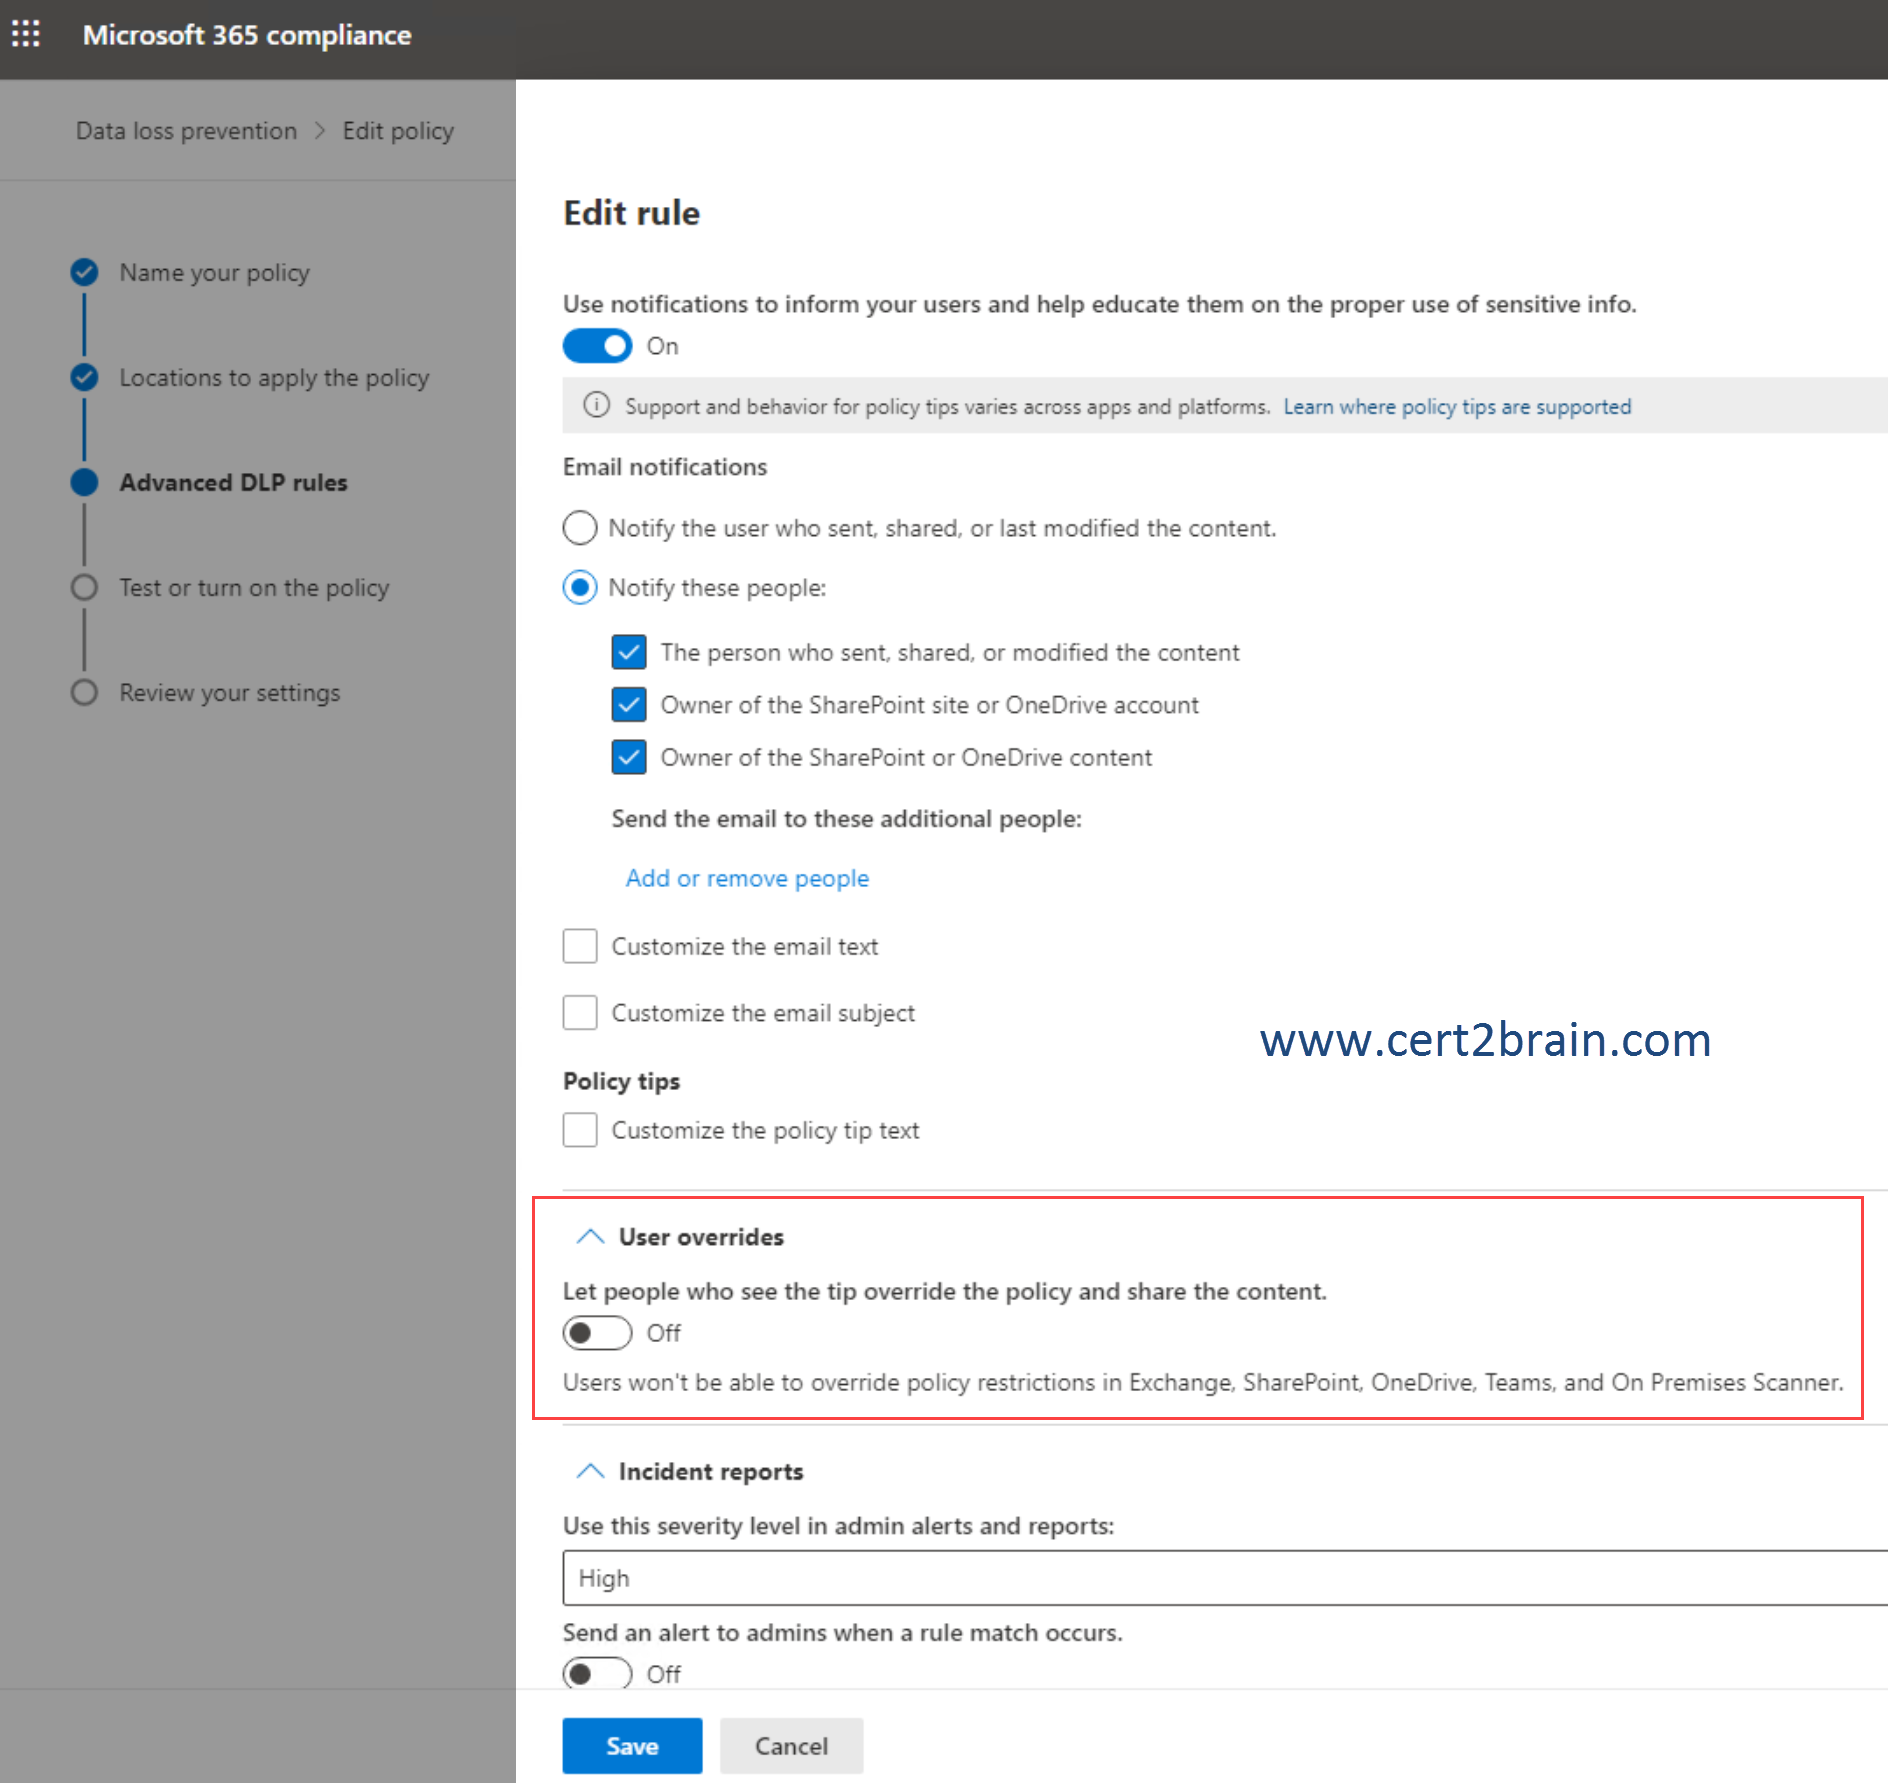
Task: Click Data loss prevention breadcrumb
Action: coord(186,131)
